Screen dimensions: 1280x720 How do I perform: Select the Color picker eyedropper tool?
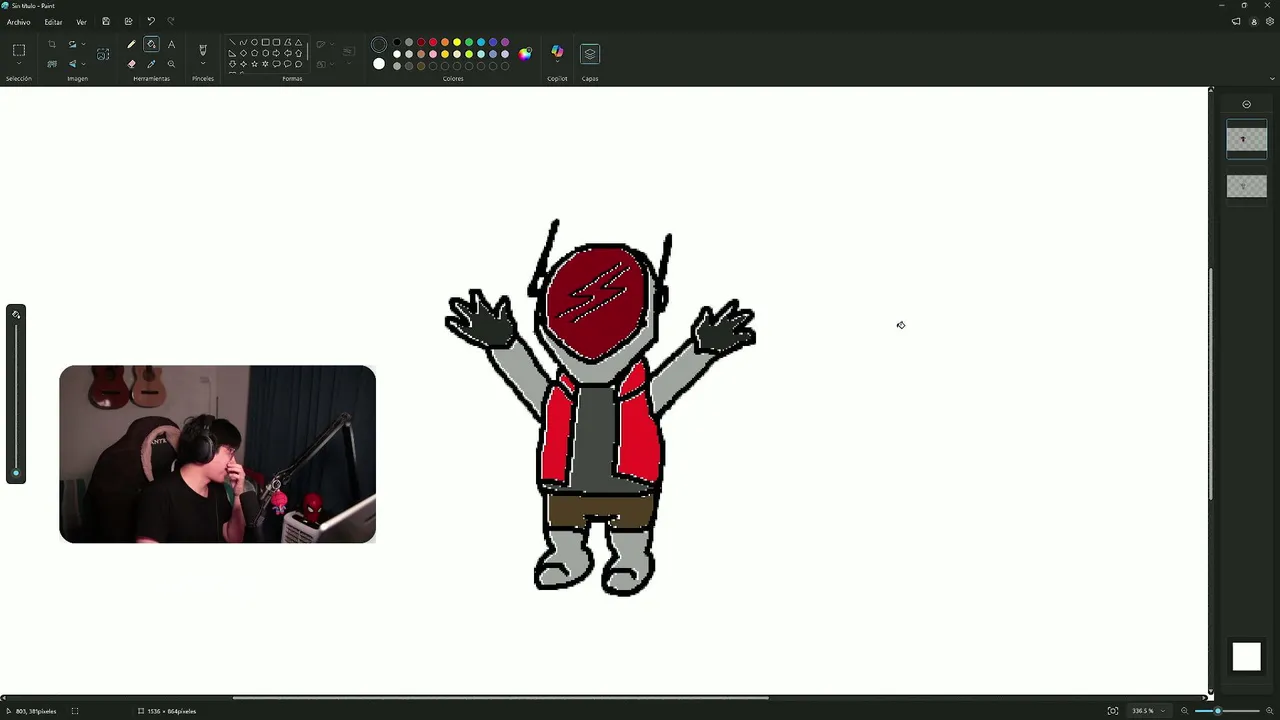[151, 64]
